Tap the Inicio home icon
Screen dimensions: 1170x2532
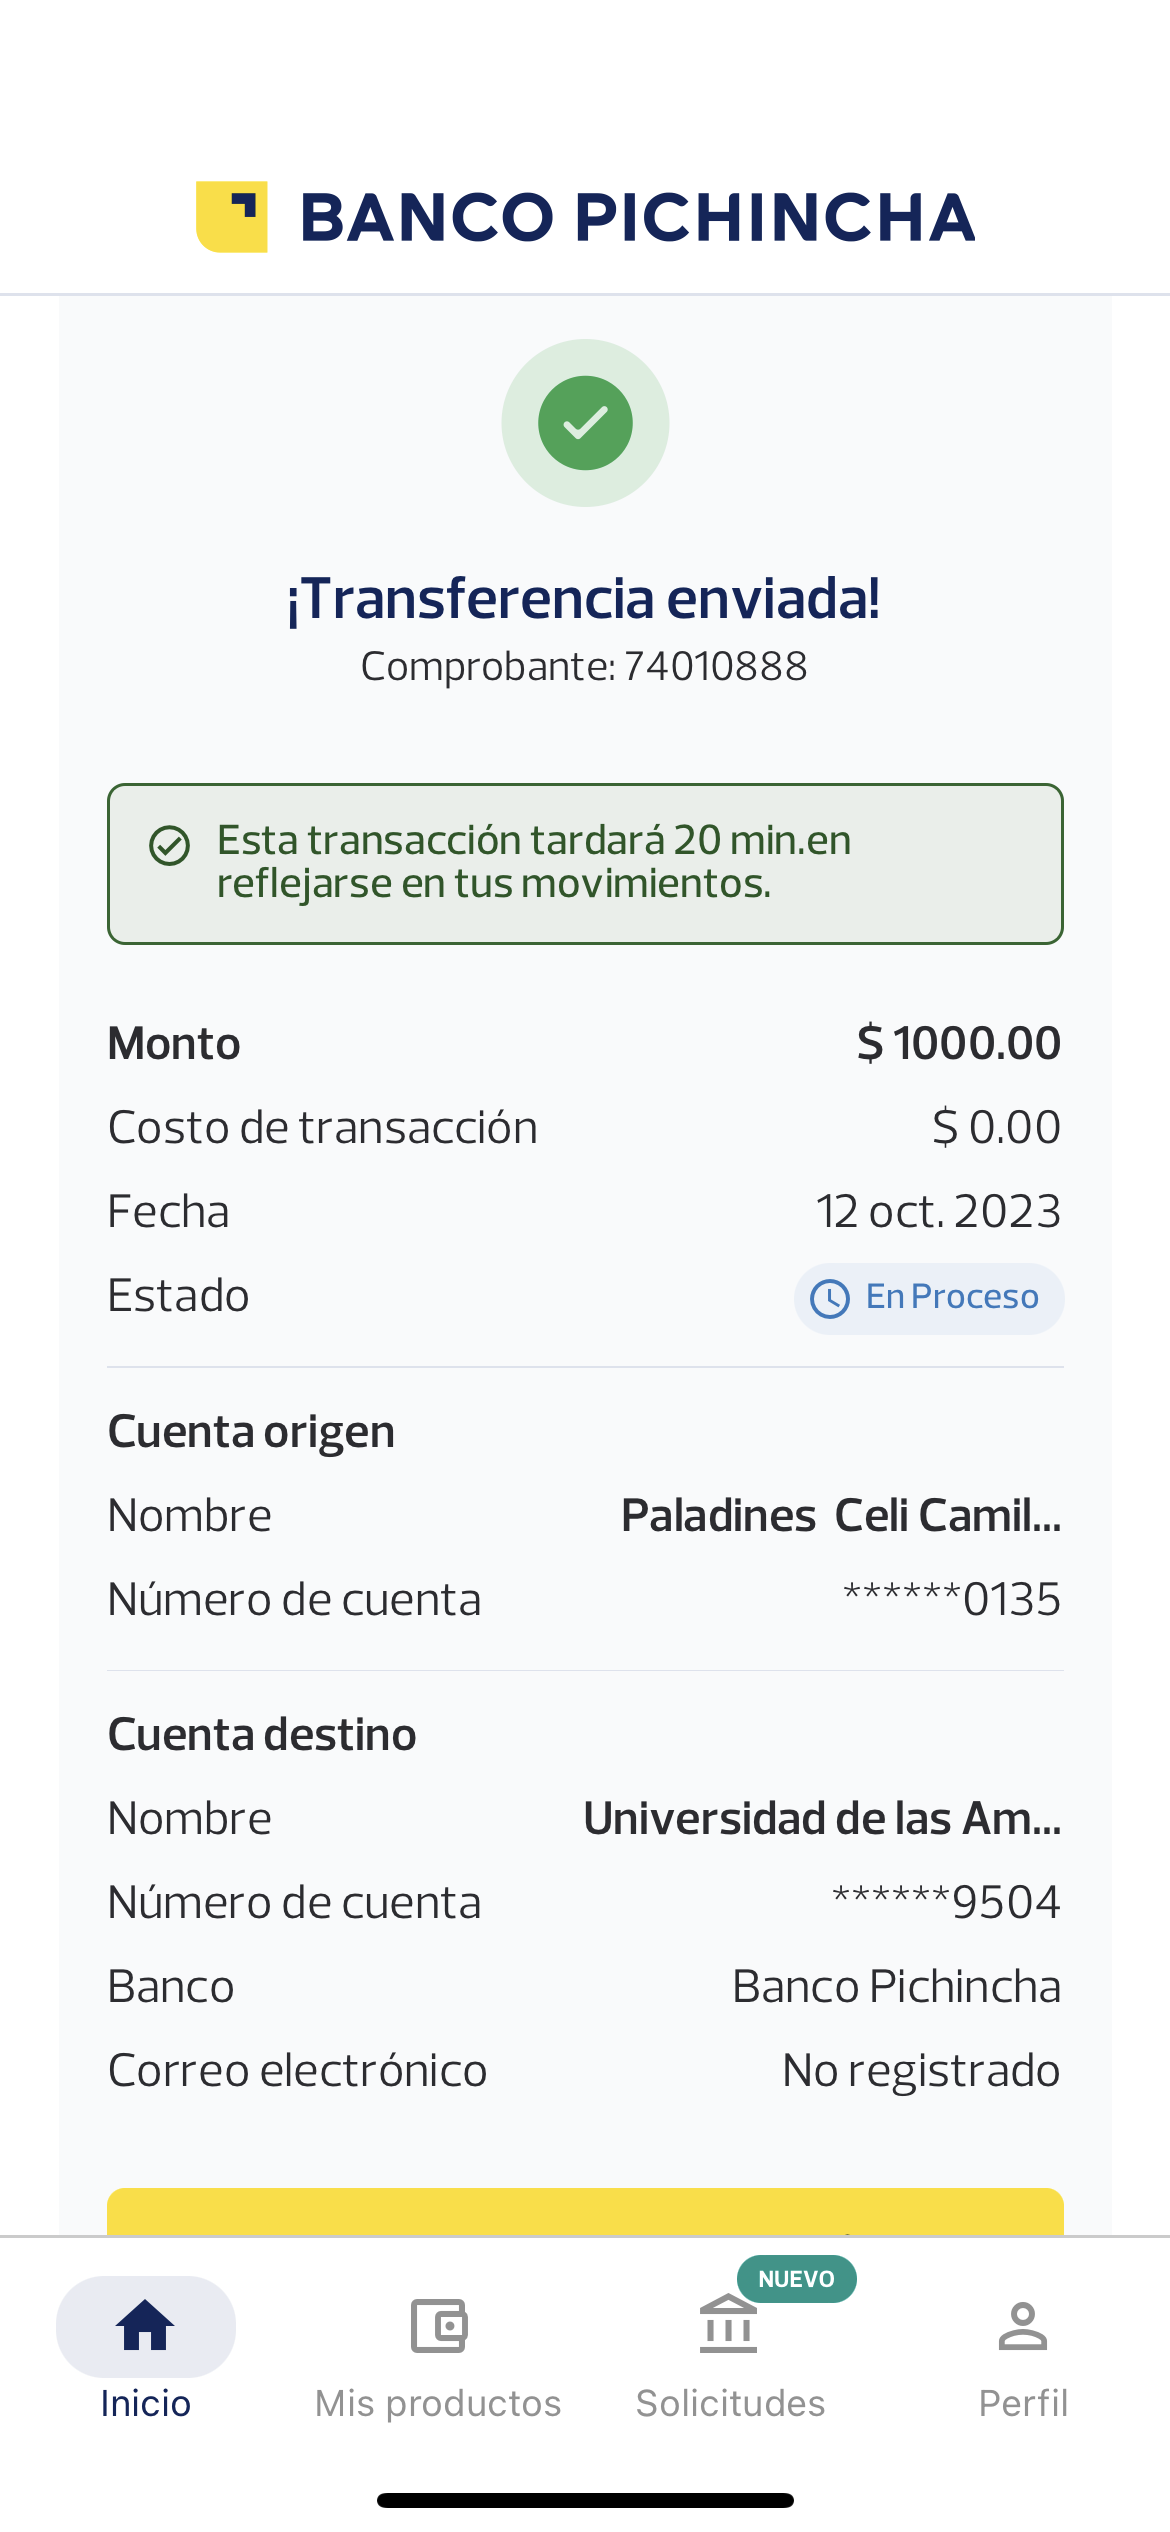pos(146,2325)
